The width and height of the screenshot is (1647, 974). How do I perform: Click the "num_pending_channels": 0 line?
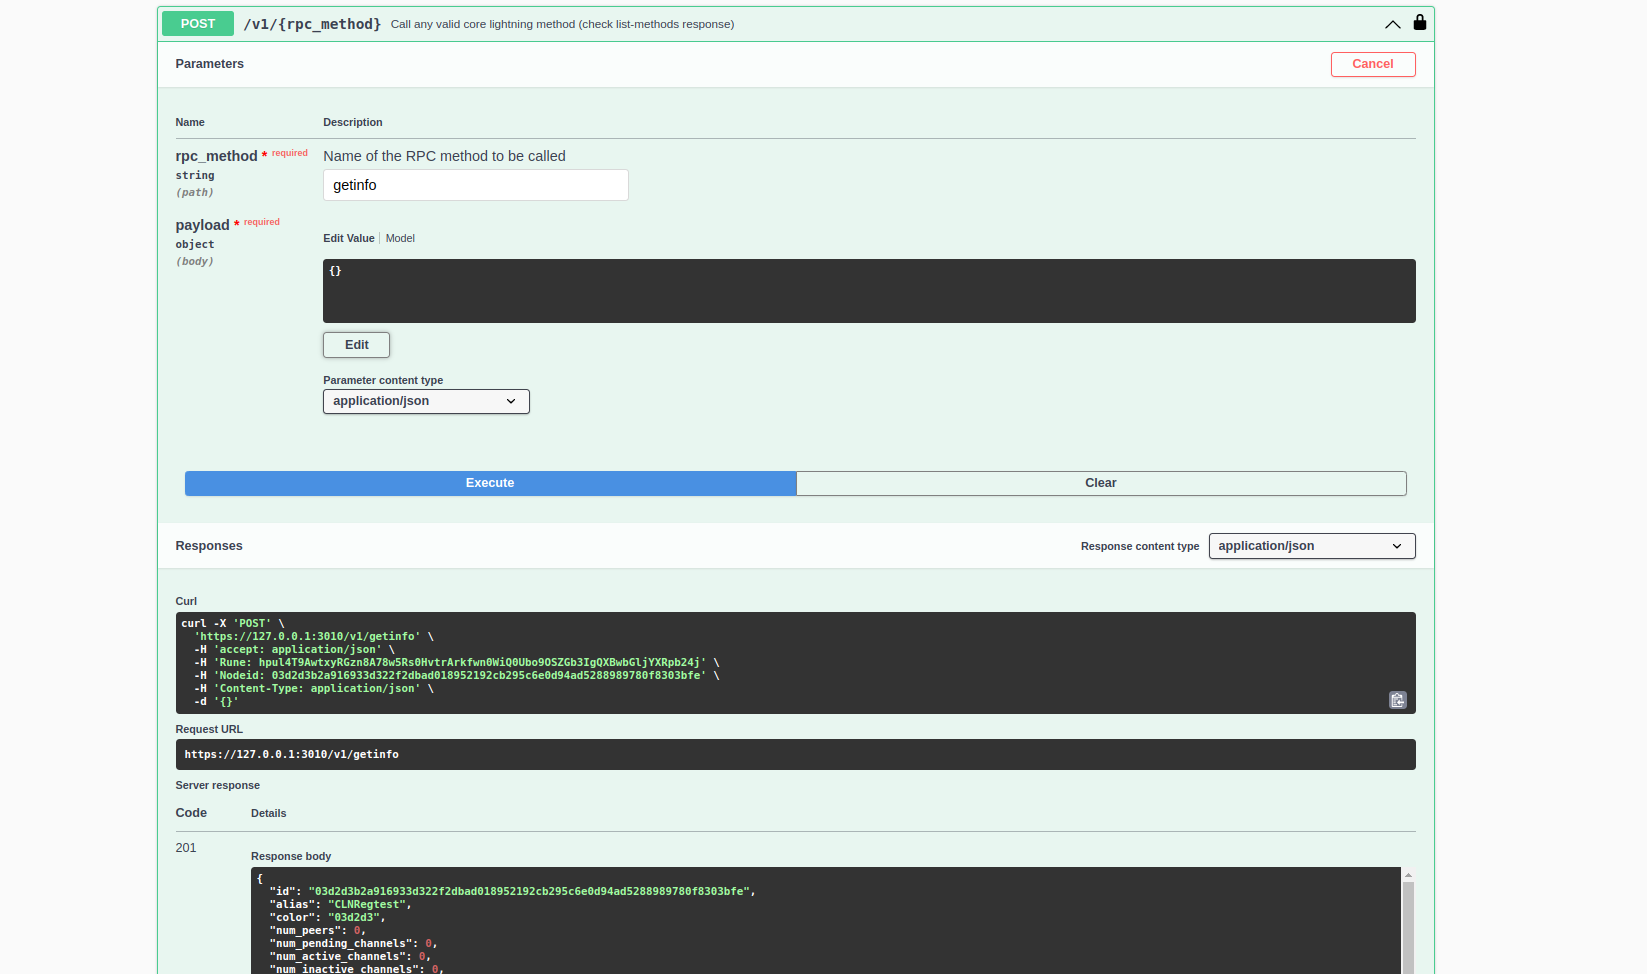coord(353,943)
